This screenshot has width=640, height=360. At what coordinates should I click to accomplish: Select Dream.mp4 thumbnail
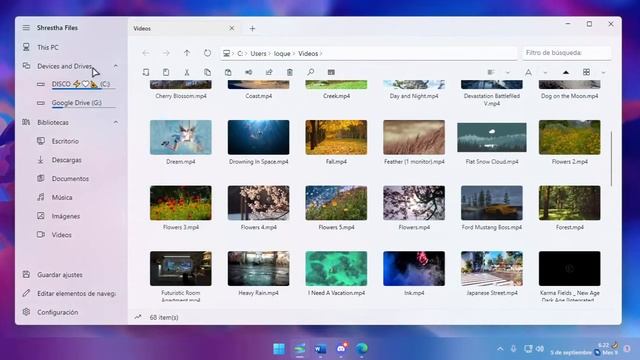click(181, 137)
